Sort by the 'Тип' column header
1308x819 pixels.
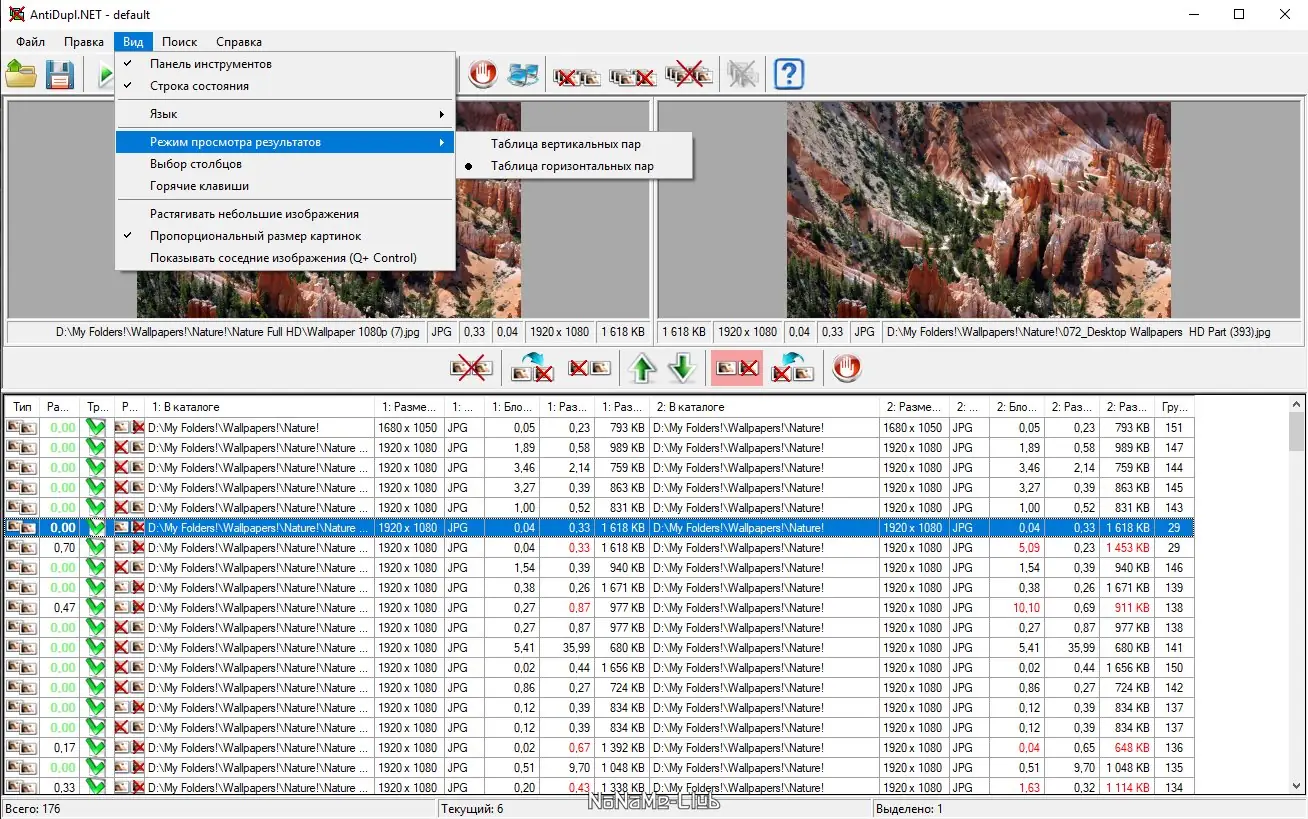[23, 407]
